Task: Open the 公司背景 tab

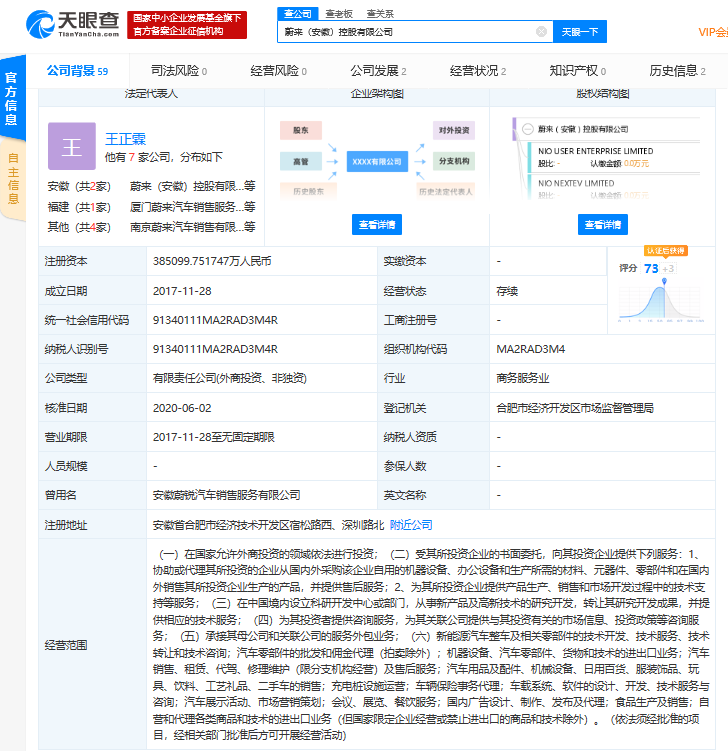Action: tap(77, 71)
